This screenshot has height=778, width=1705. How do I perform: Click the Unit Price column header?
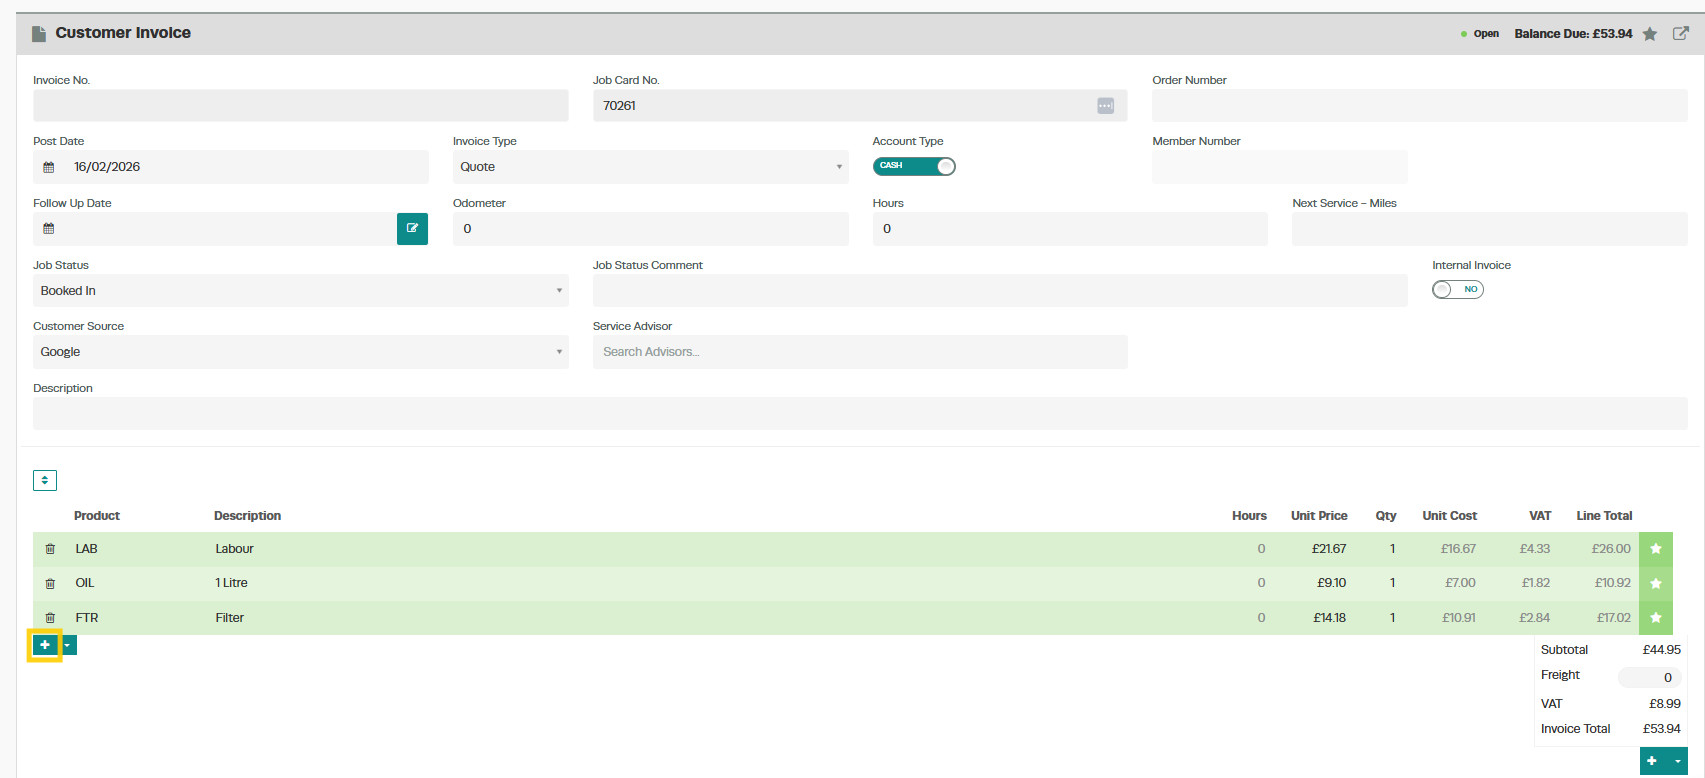[x=1319, y=516]
